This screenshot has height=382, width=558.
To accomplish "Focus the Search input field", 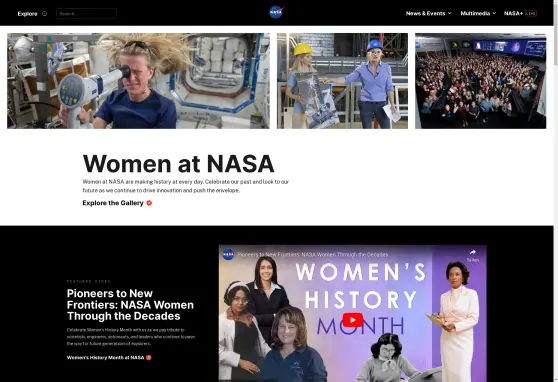I will tap(86, 14).
